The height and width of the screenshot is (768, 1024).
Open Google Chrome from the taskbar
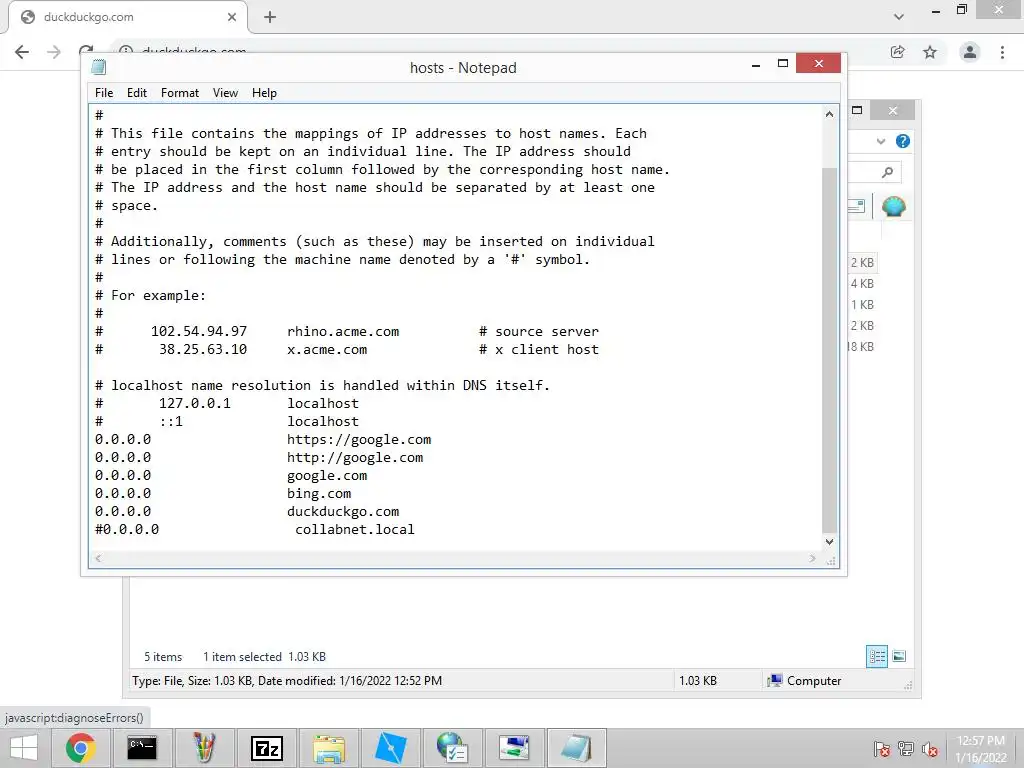(x=81, y=748)
